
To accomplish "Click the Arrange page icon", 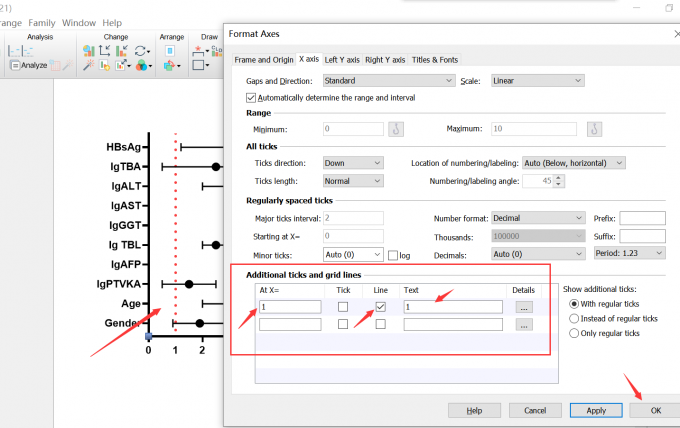I will pos(171,49).
